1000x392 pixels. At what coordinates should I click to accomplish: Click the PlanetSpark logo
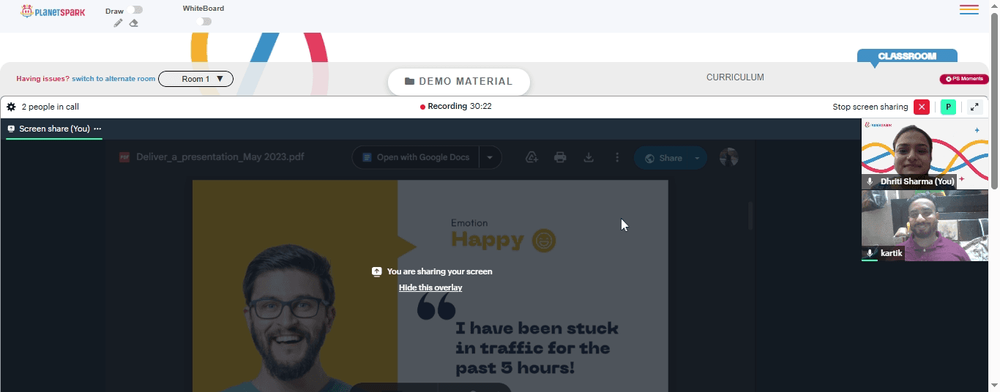click(53, 11)
